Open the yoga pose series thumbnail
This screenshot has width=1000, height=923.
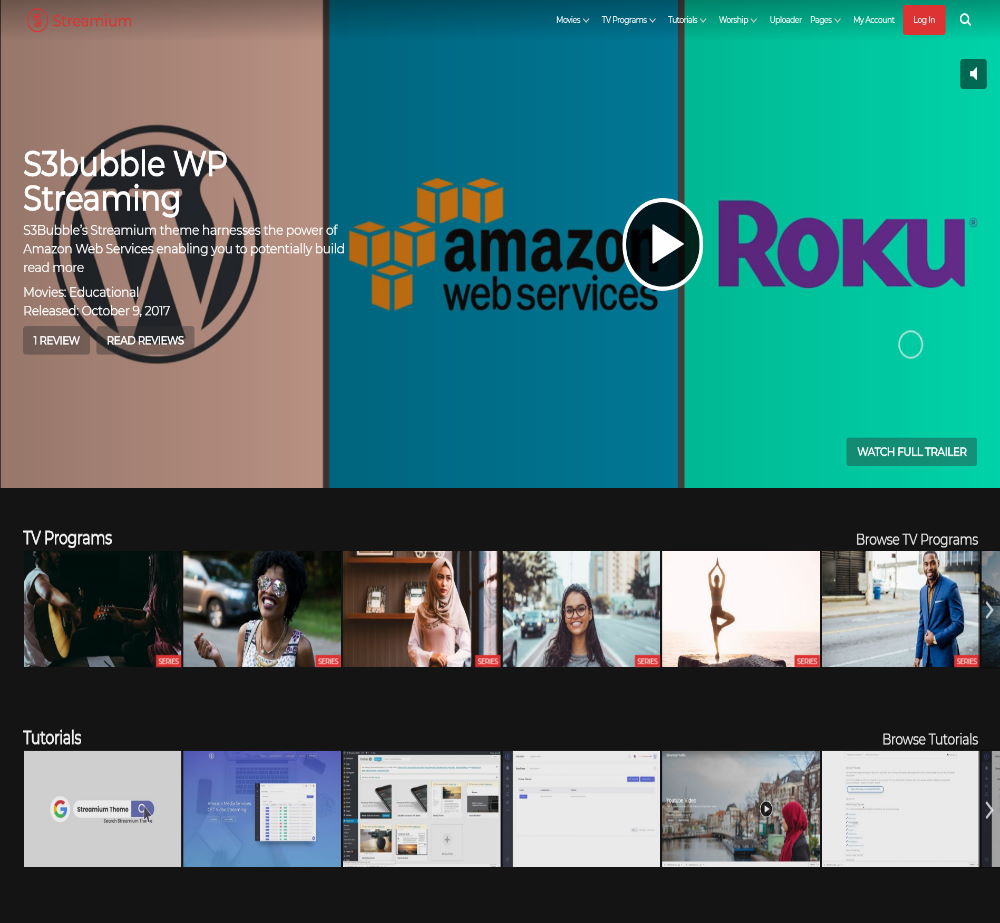[x=740, y=609]
